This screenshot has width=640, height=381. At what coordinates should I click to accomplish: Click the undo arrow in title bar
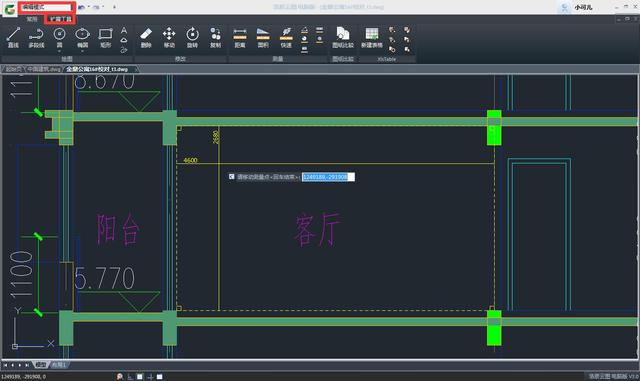(x=81, y=7)
